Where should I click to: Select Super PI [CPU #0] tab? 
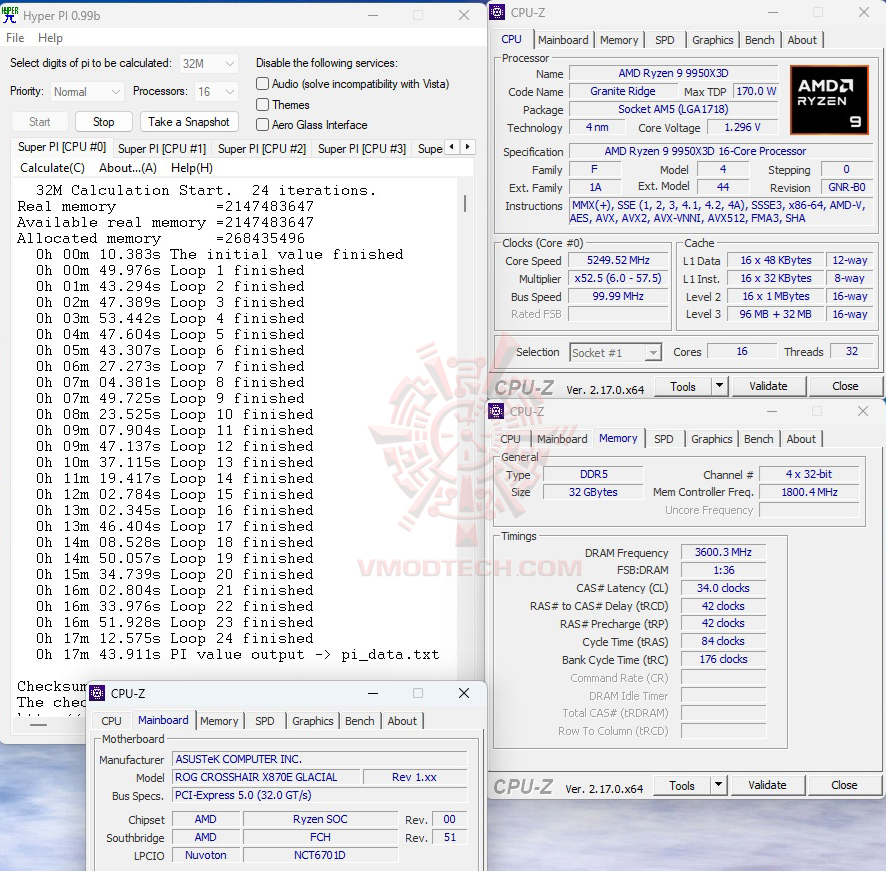coord(62,147)
